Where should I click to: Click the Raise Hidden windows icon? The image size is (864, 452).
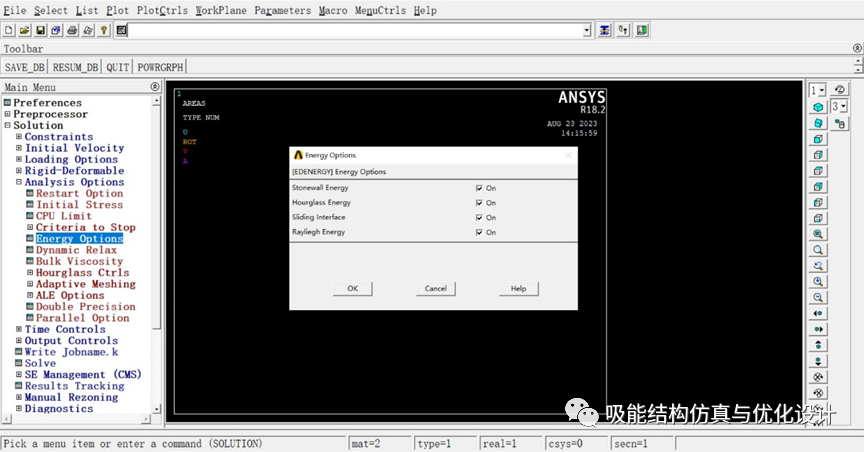click(604, 30)
